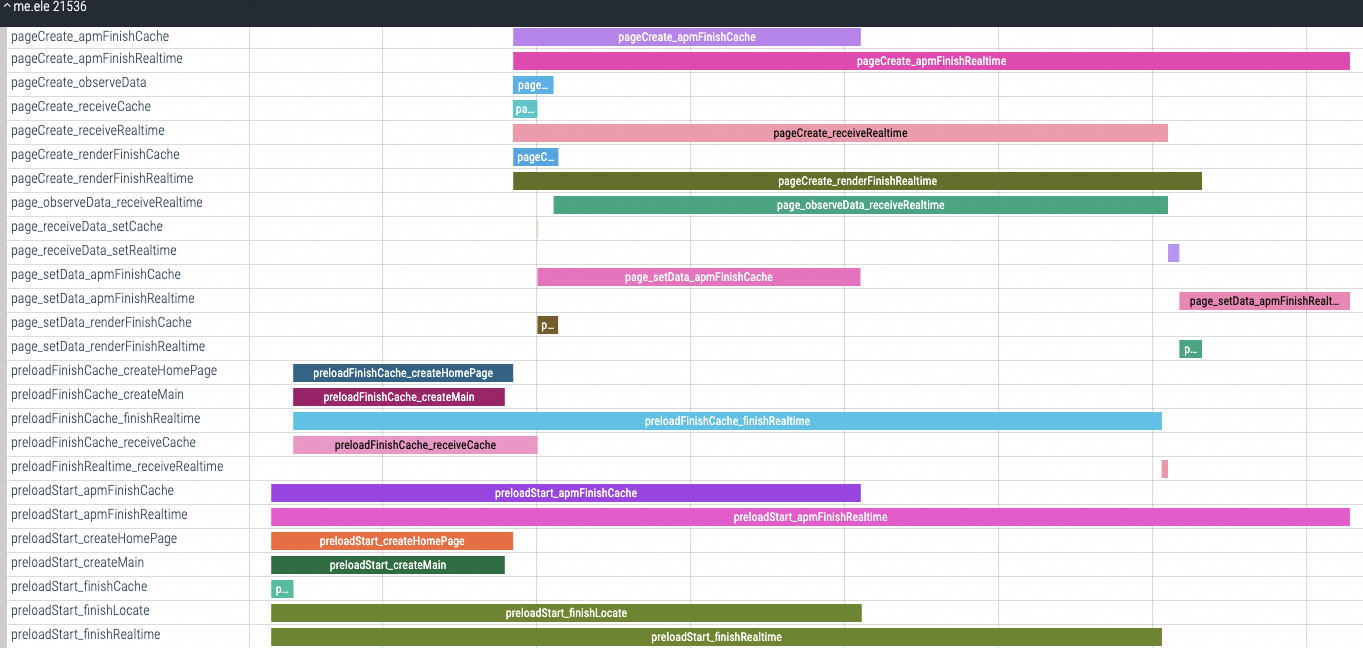Click the teal slice in pageCreate_receiveCache track
The height and width of the screenshot is (648, 1363).
pyautogui.click(x=524, y=109)
